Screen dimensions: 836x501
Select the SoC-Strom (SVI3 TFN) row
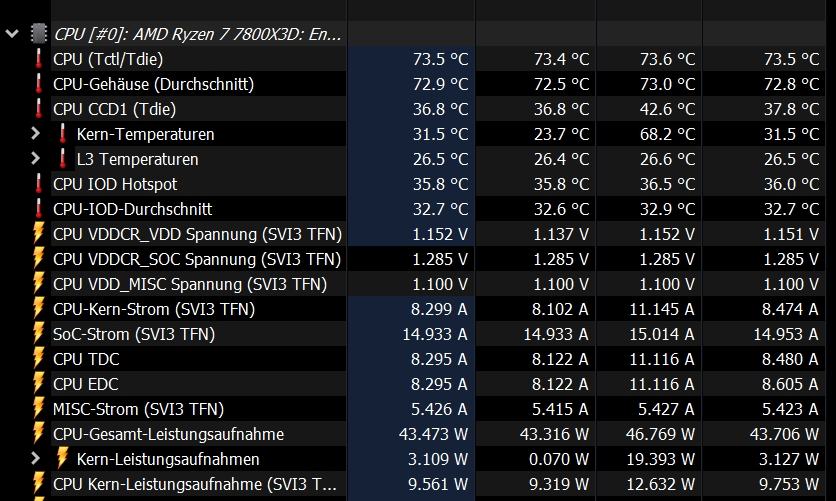point(134,334)
